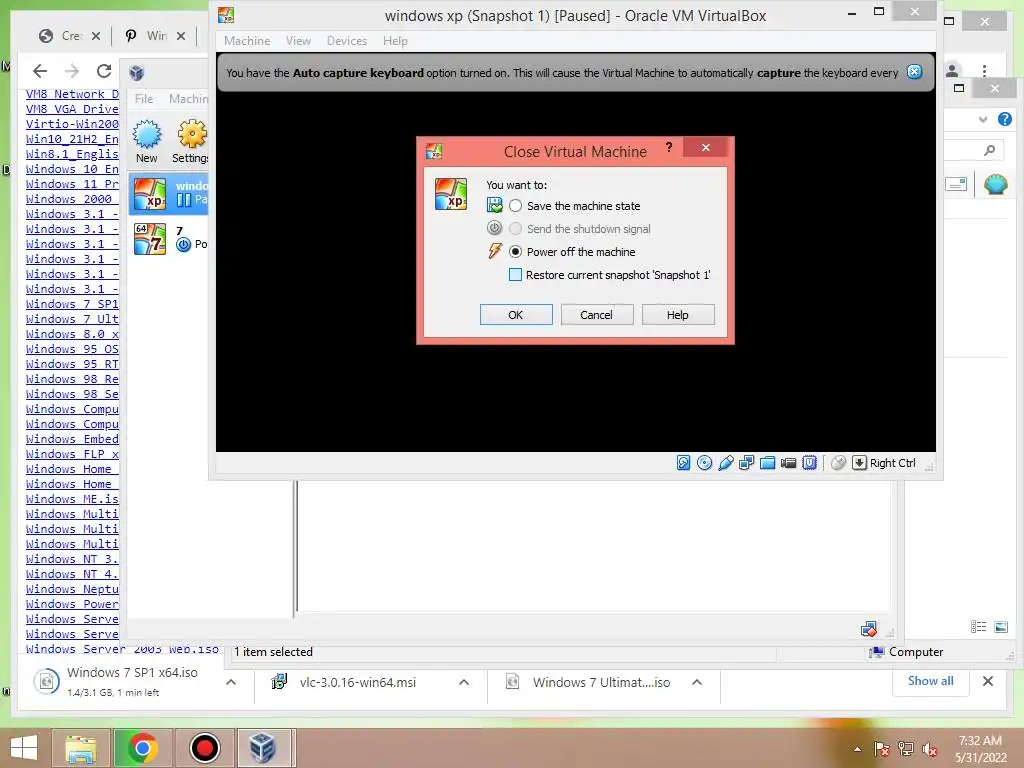Dismiss the Auto capture keyboard notification
The width and height of the screenshot is (1024, 768).
915,72
